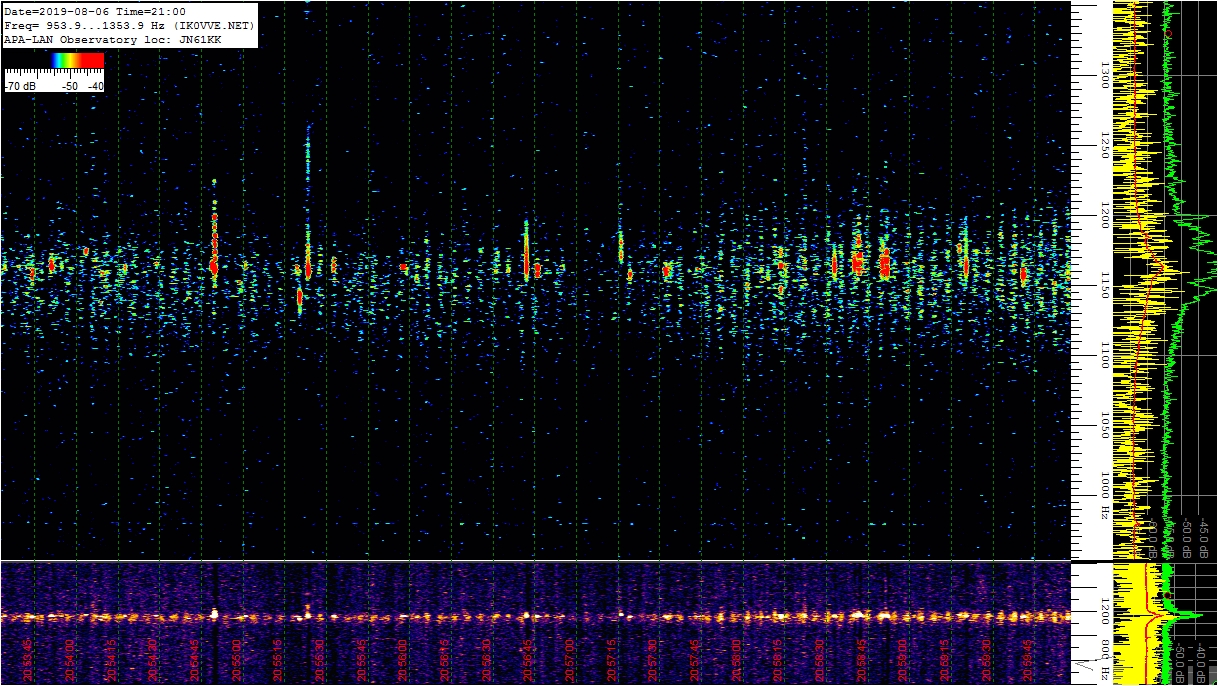Click the 1250 frequency axis label
Viewport: 1218px width, 686px height.
pyautogui.click(x=1105, y=146)
